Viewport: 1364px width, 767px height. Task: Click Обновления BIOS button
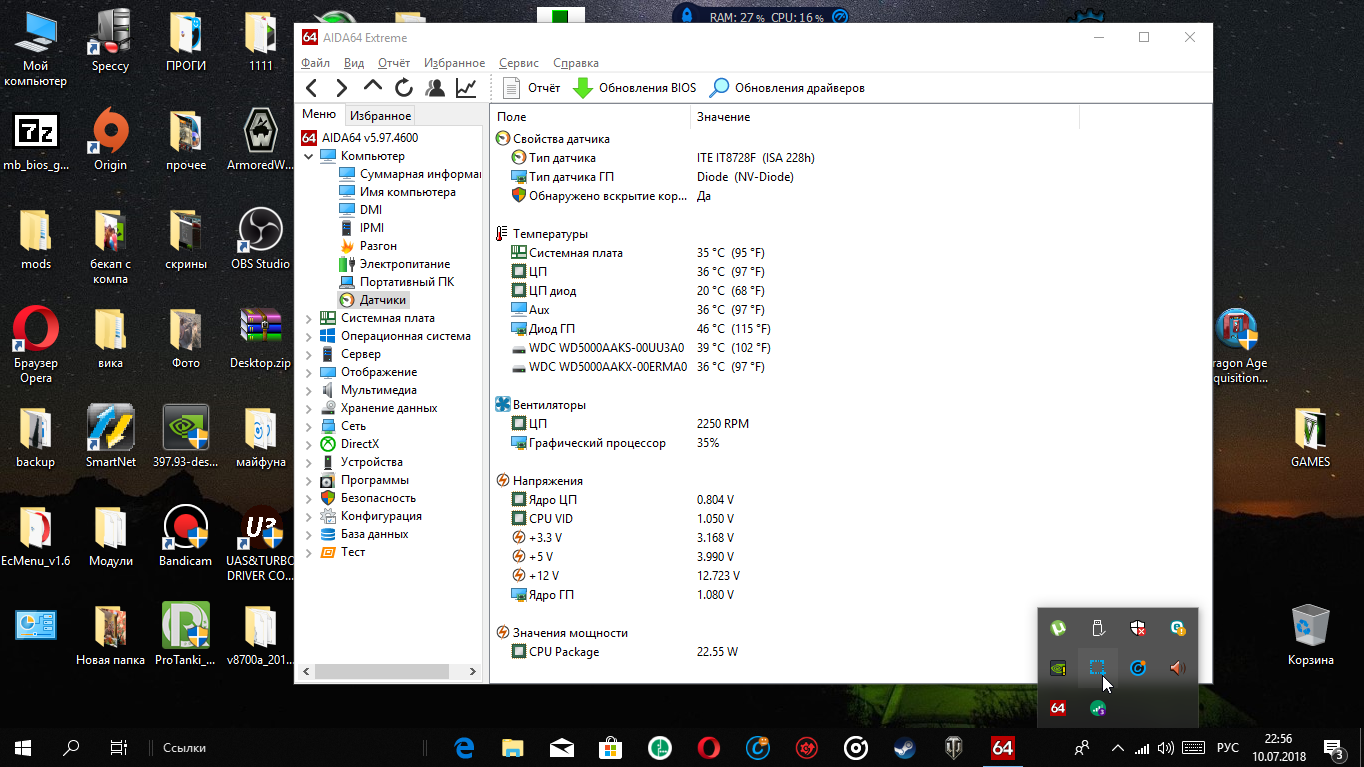click(x=634, y=88)
